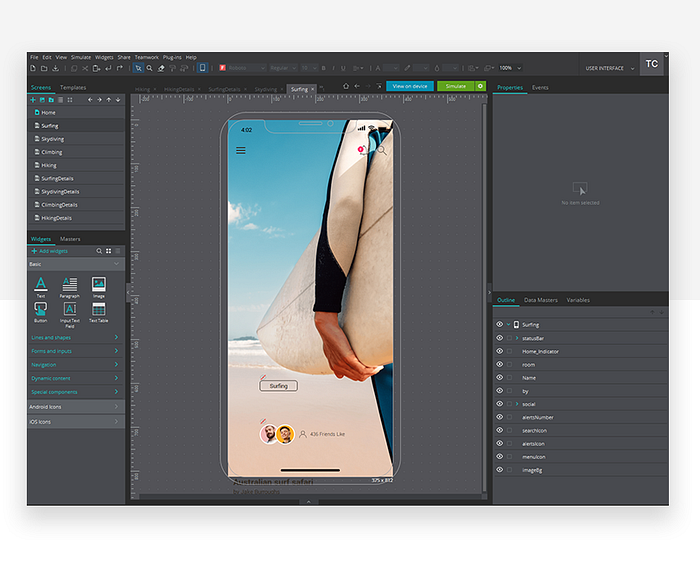Viewport: 700px width, 562px height.
Task: Select the arrow selection tool
Action: point(138,68)
